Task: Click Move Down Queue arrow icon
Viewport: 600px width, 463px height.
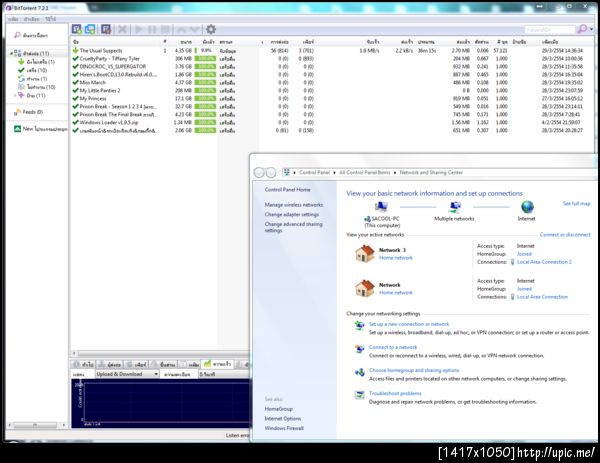Action: point(195,29)
